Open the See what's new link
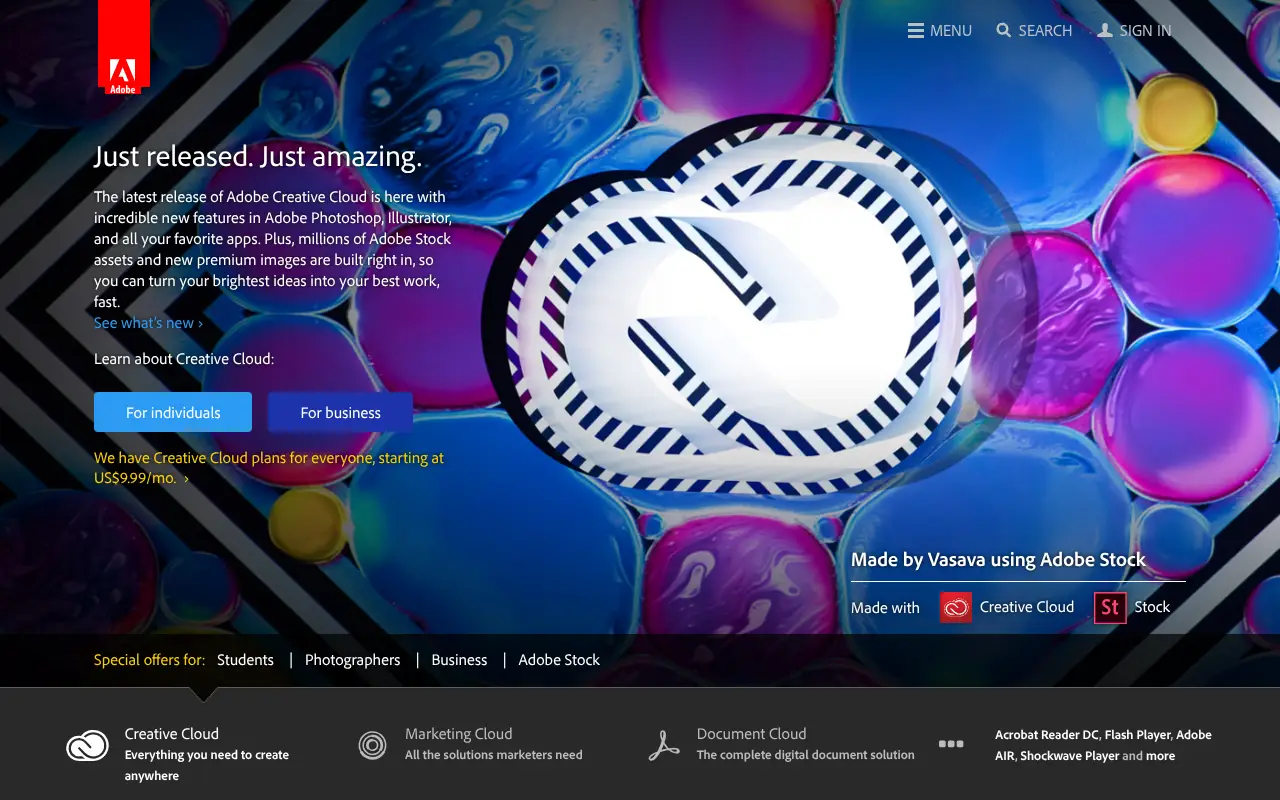The width and height of the screenshot is (1280, 800). (148, 323)
